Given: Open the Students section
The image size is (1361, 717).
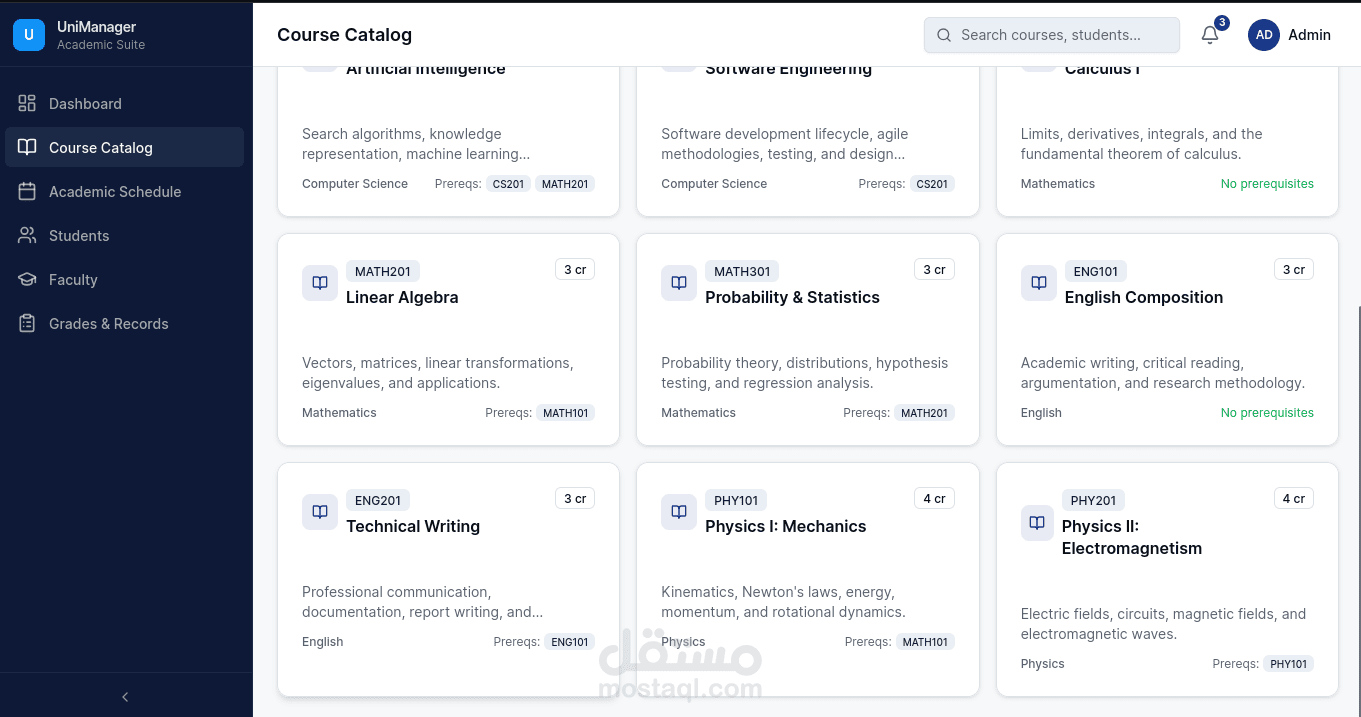Looking at the screenshot, I should tap(79, 236).
